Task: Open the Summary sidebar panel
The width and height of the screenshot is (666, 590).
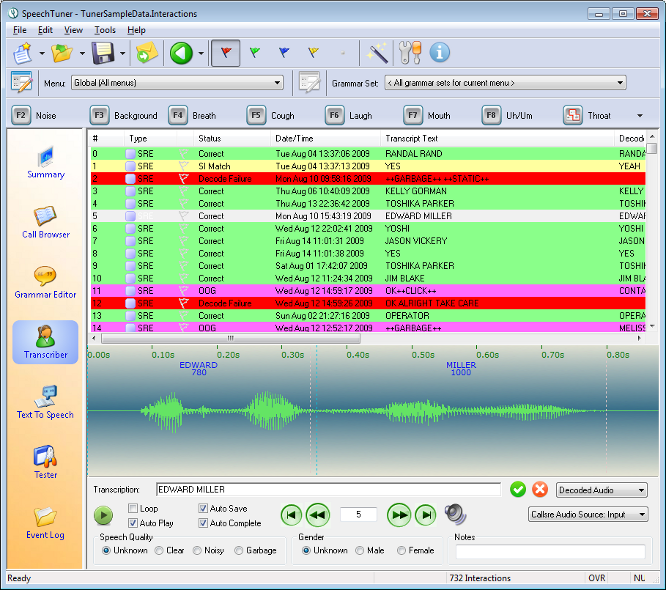Action: click(x=46, y=162)
